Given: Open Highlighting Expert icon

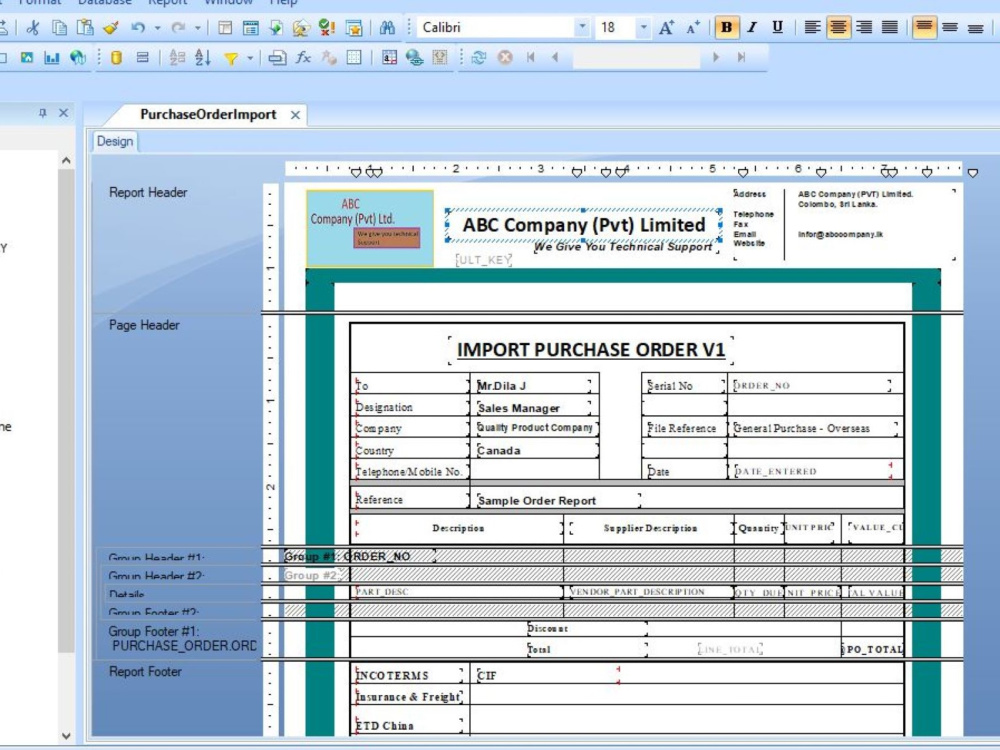Looking at the screenshot, I should (x=389, y=57).
